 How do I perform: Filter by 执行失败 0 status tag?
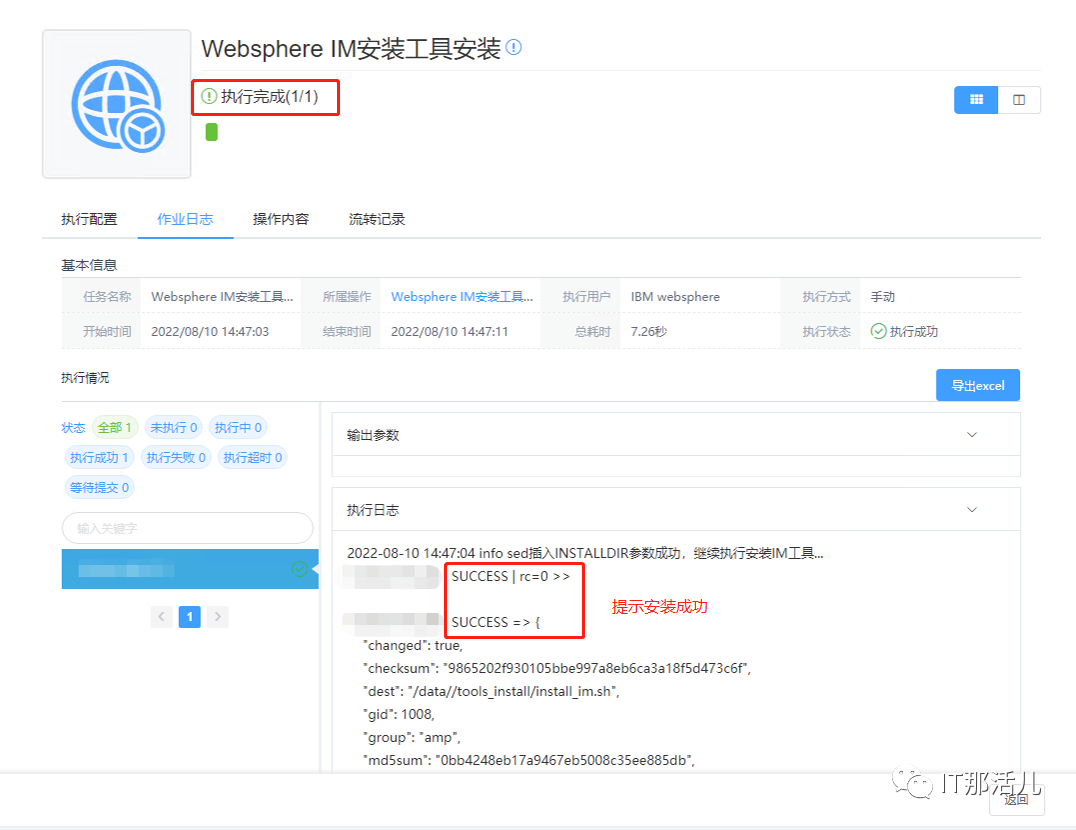click(x=176, y=458)
